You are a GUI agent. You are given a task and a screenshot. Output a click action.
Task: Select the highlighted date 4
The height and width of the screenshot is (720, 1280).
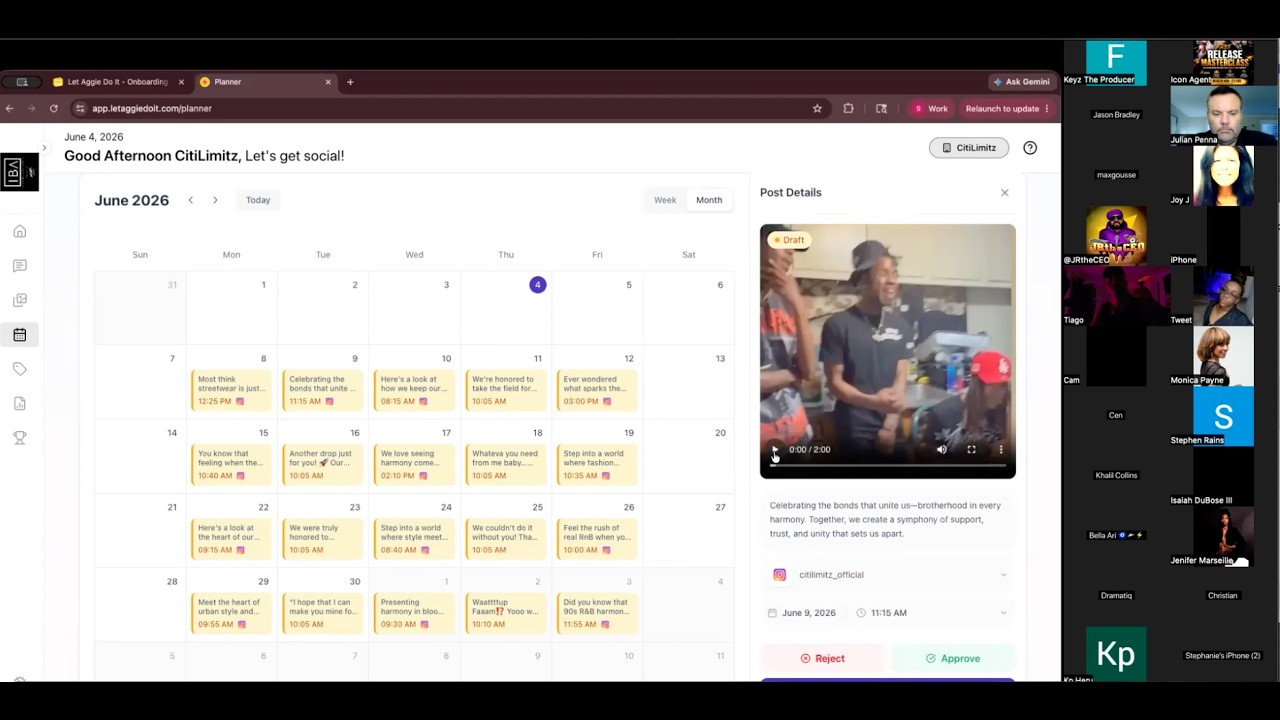[537, 285]
